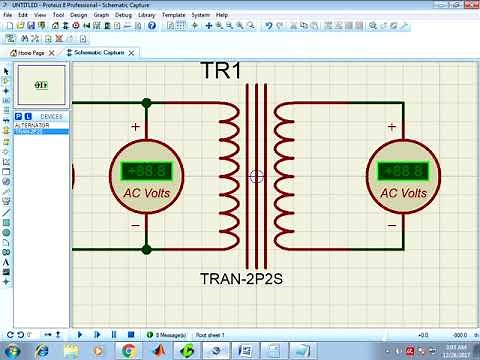Viewport: 480px width, 360px height.
Task: Open the Debug menu
Action: pyautogui.click(x=124, y=15)
